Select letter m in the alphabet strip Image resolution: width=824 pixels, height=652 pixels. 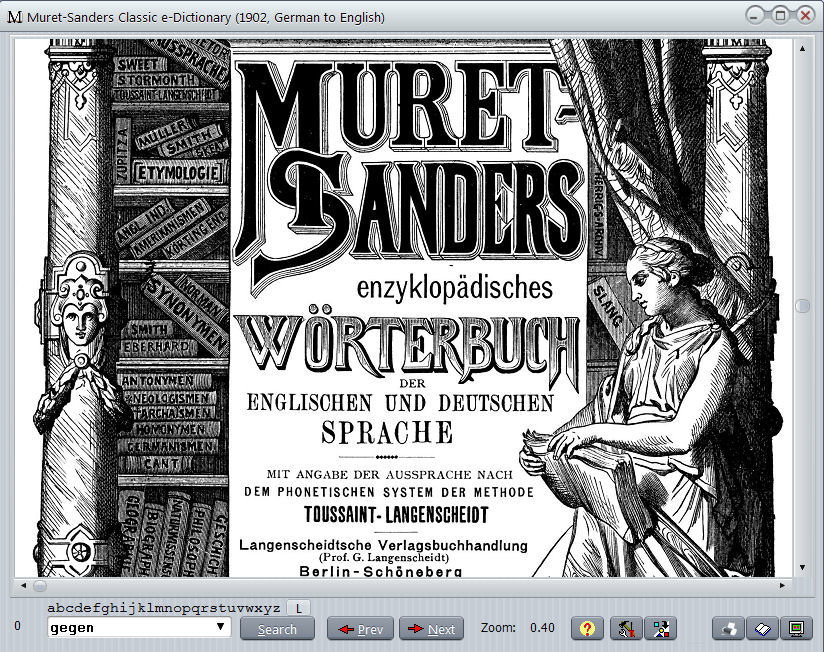pos(160,608)
